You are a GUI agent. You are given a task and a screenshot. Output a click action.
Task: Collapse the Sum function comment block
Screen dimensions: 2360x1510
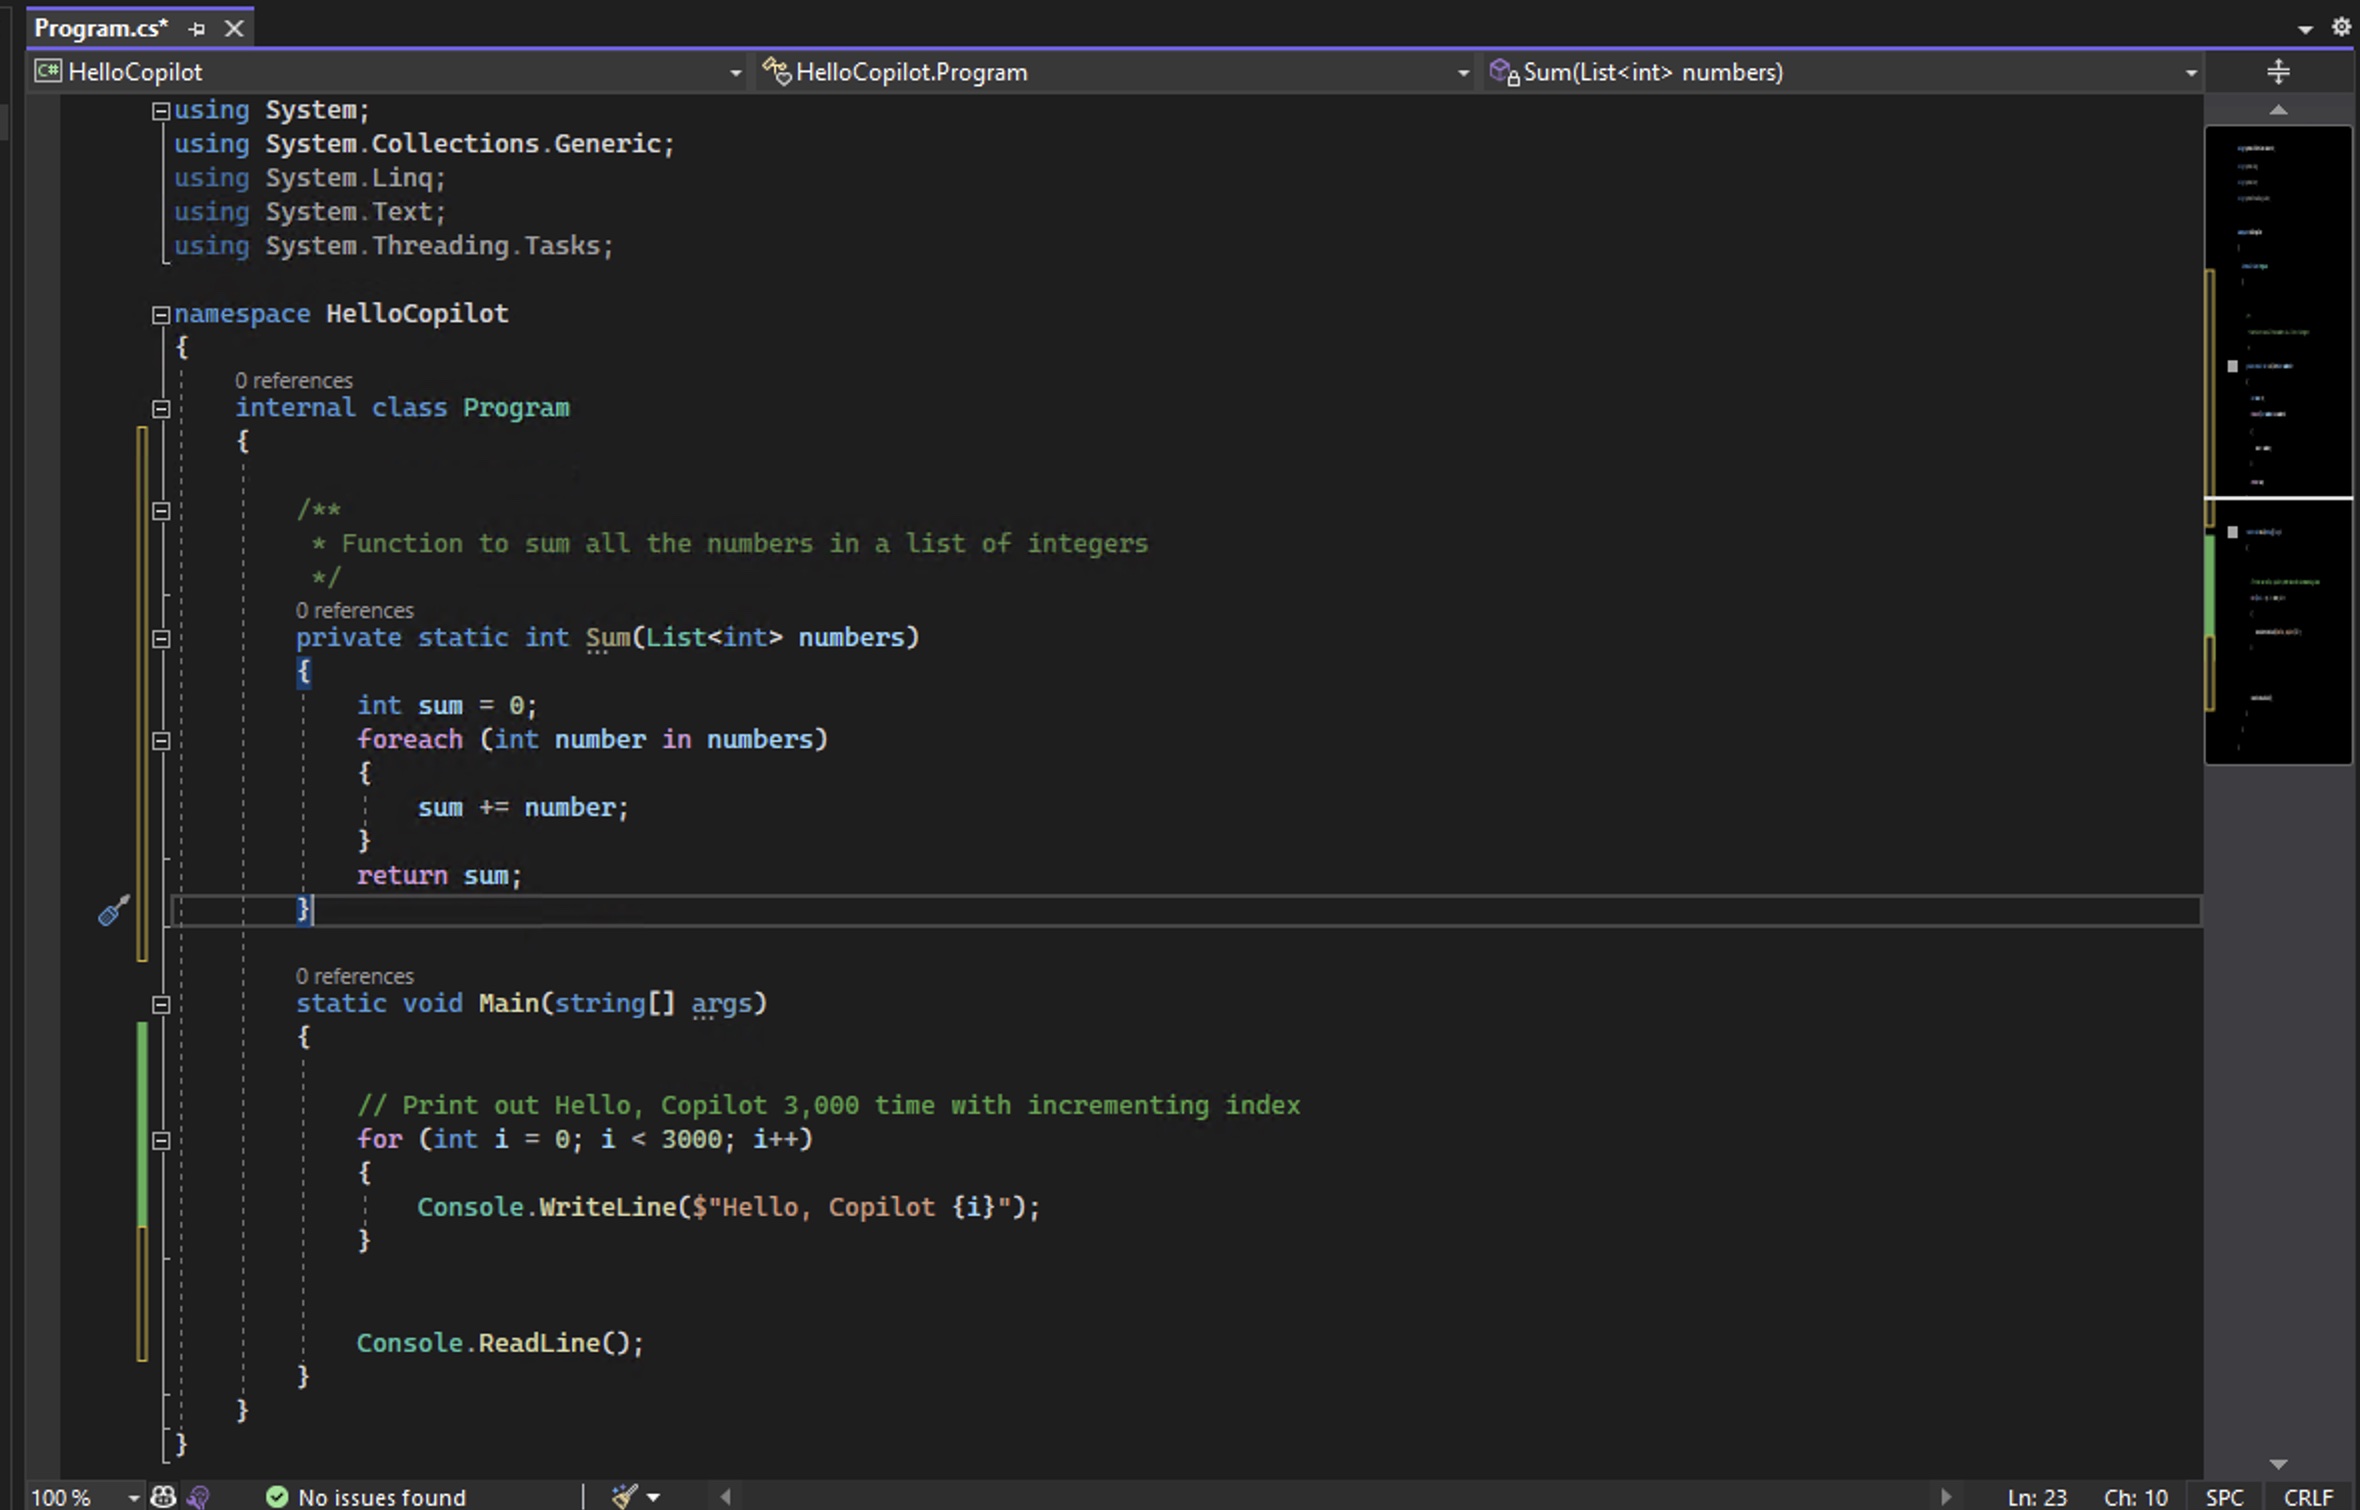[x=160, y=511]
